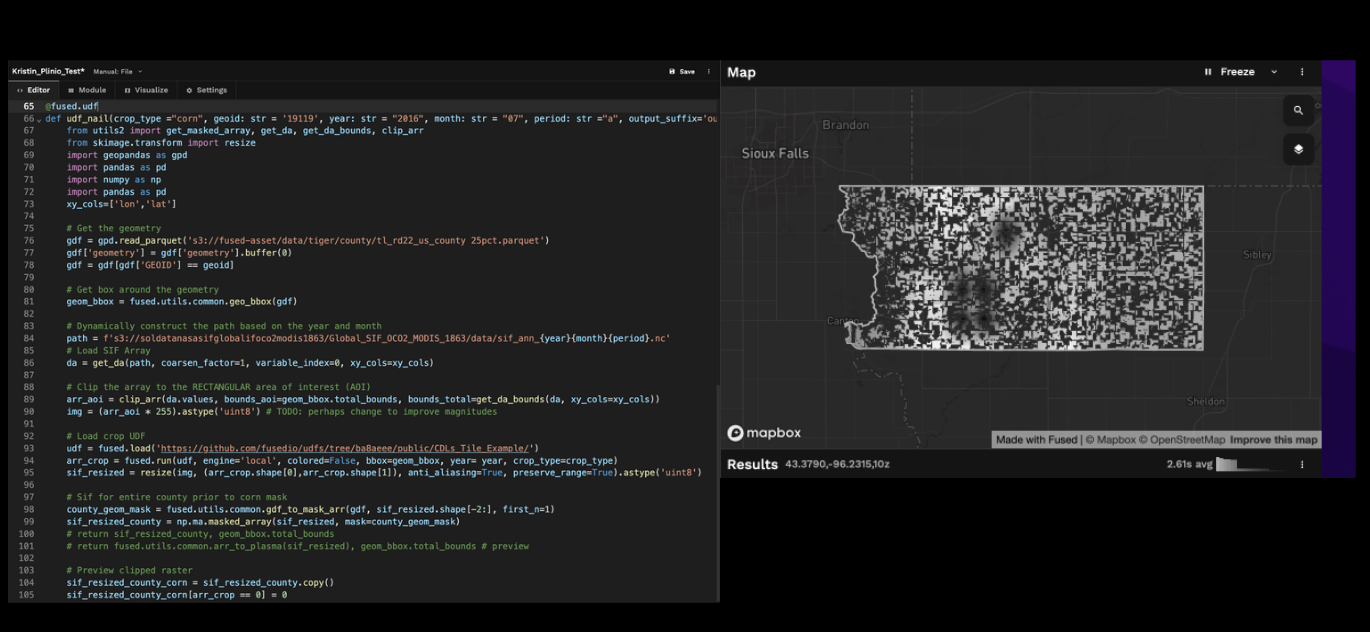Click the map search magnifier icon

[x=1298, y=111]
